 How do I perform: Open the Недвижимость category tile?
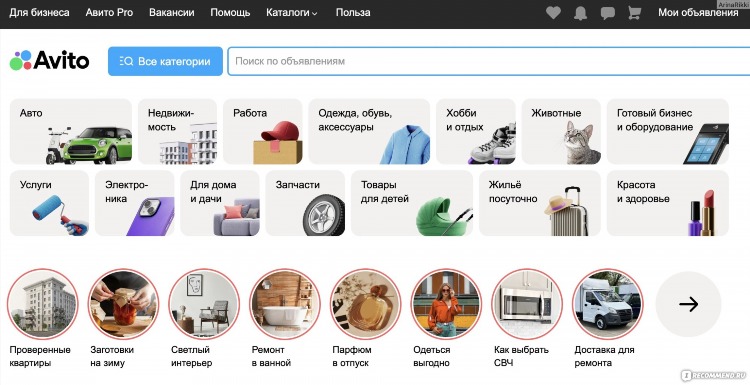(x=177, y=132)
